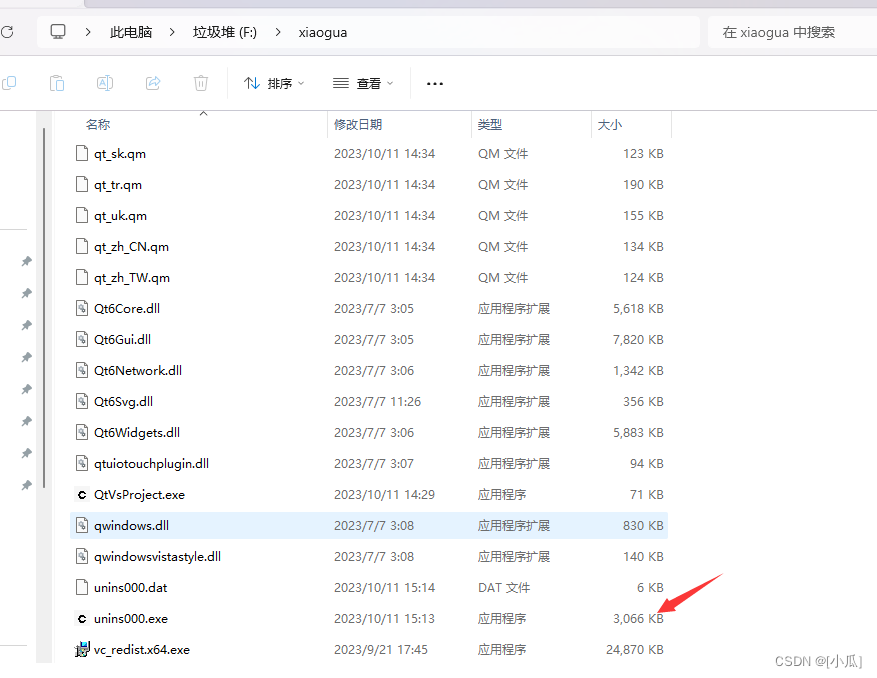This screenshot has width=877, height=678.
Task: Open the 查看 view dropdown
Action: tap(361, 83)
